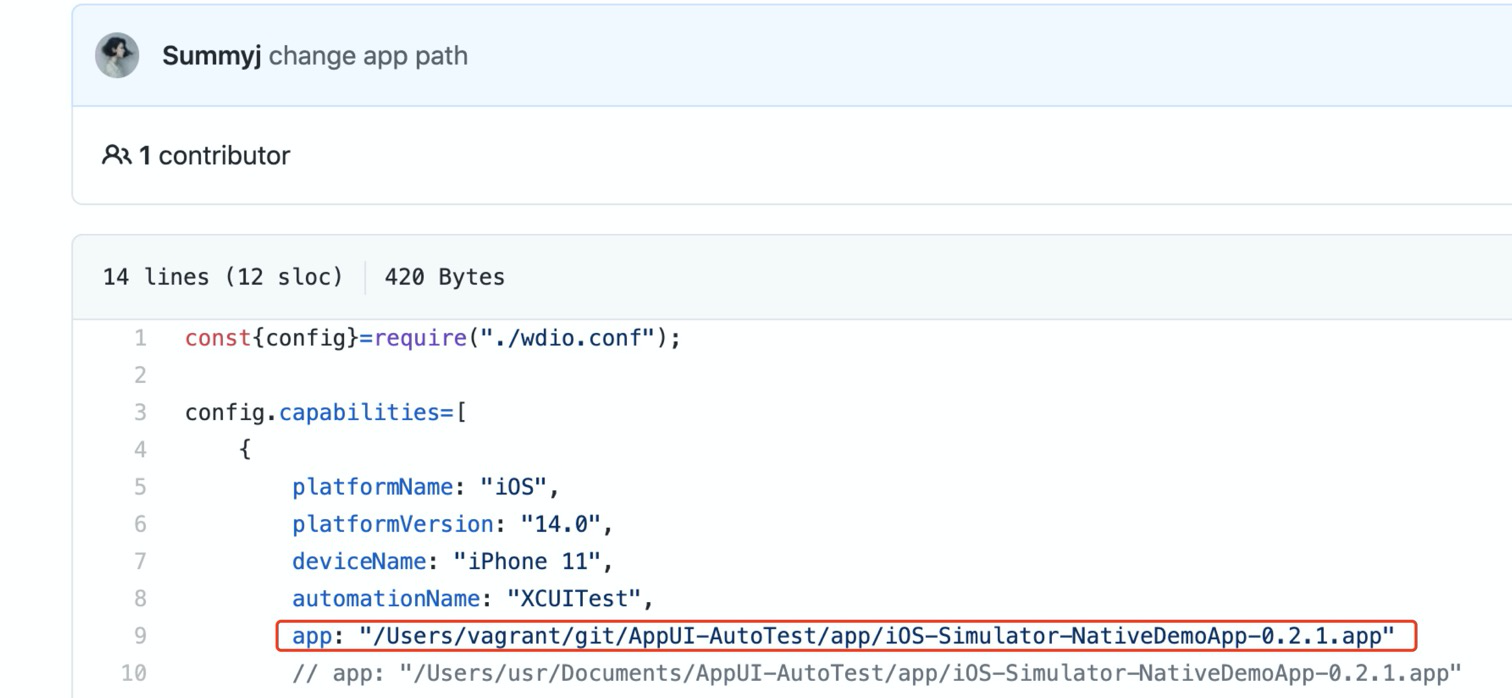Image resolution: width=1512 pixels, height=698 pixels.
Task: Click the '14 lines (12 sloc)' file info
Action: click(x=222, y=277)
